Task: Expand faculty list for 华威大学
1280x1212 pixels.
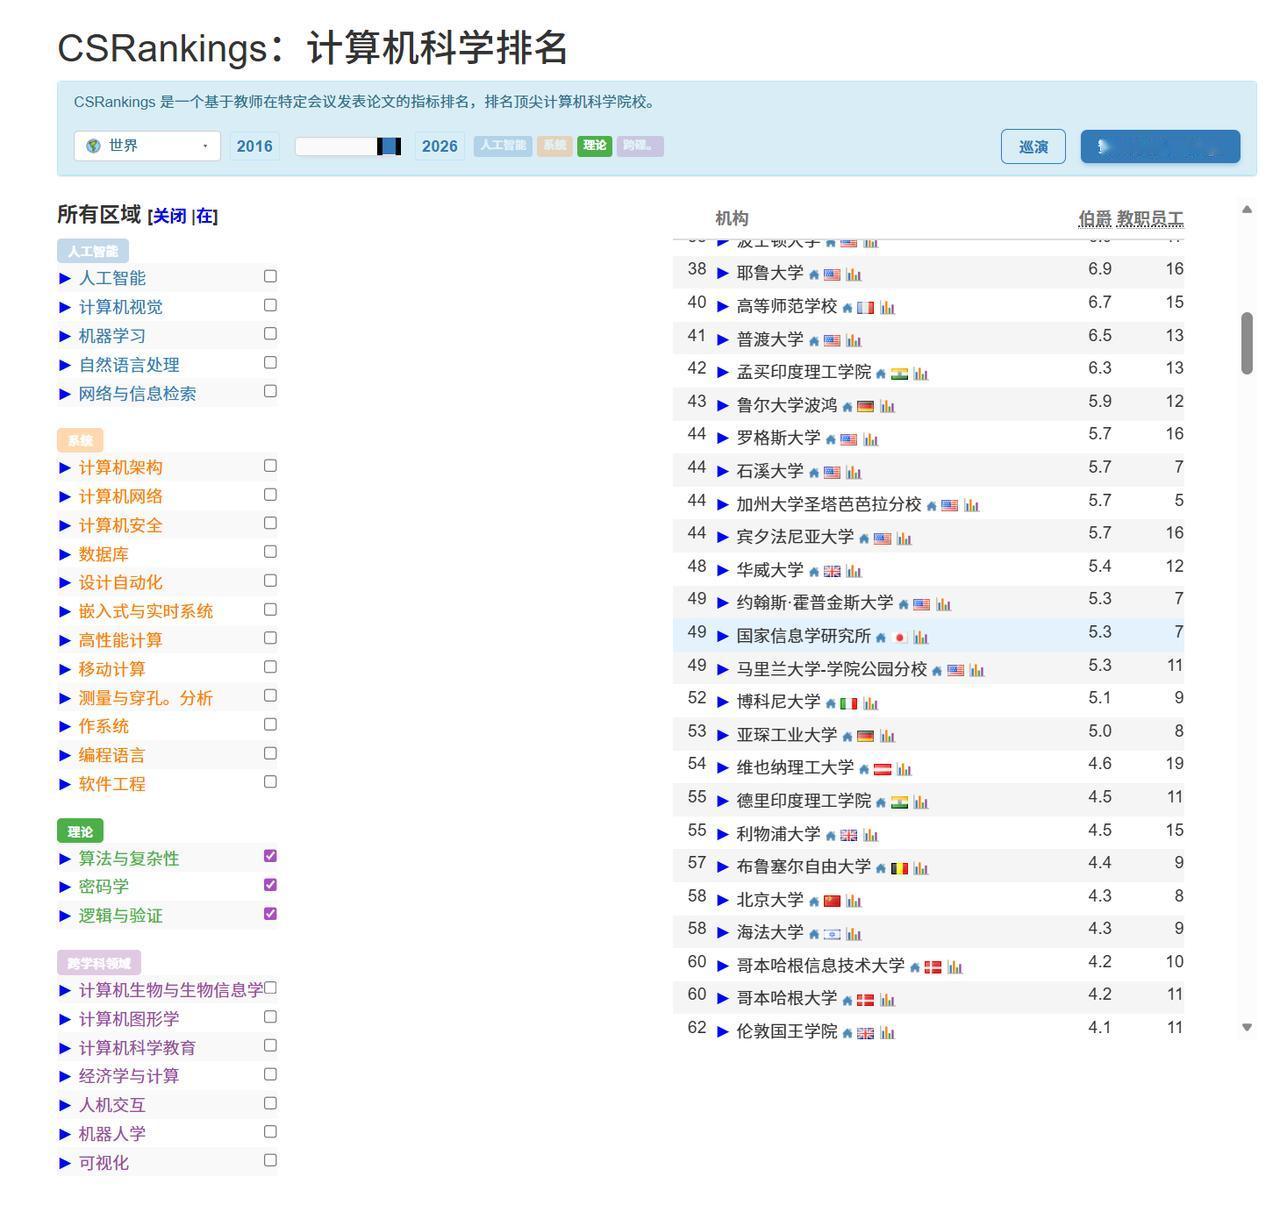Action: [x=723, y=570]
